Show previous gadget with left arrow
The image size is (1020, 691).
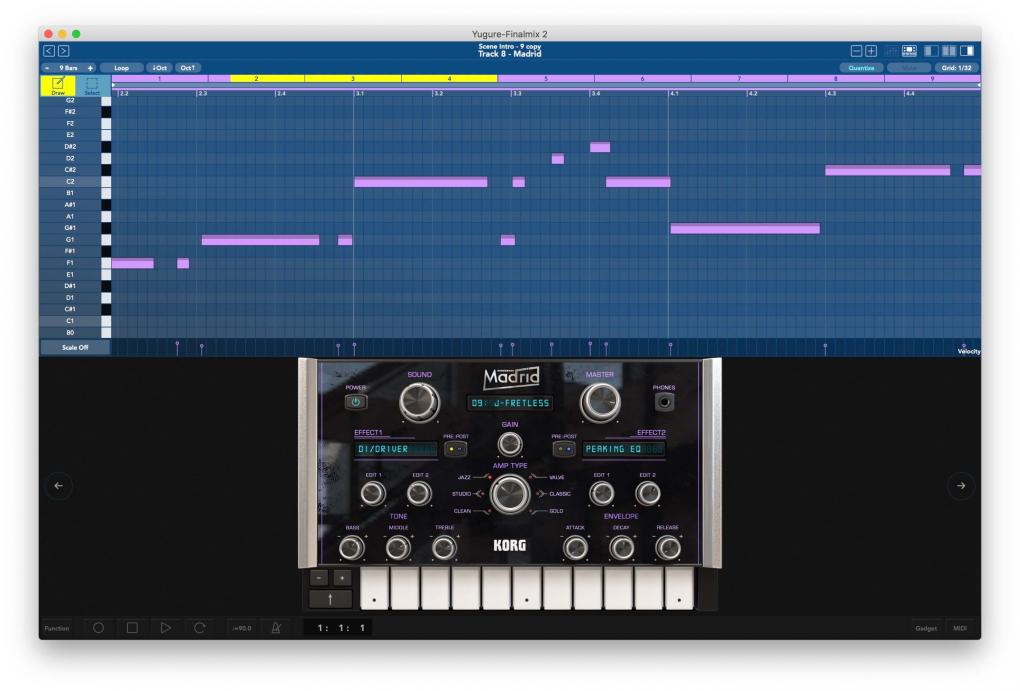tap(59, 485)
